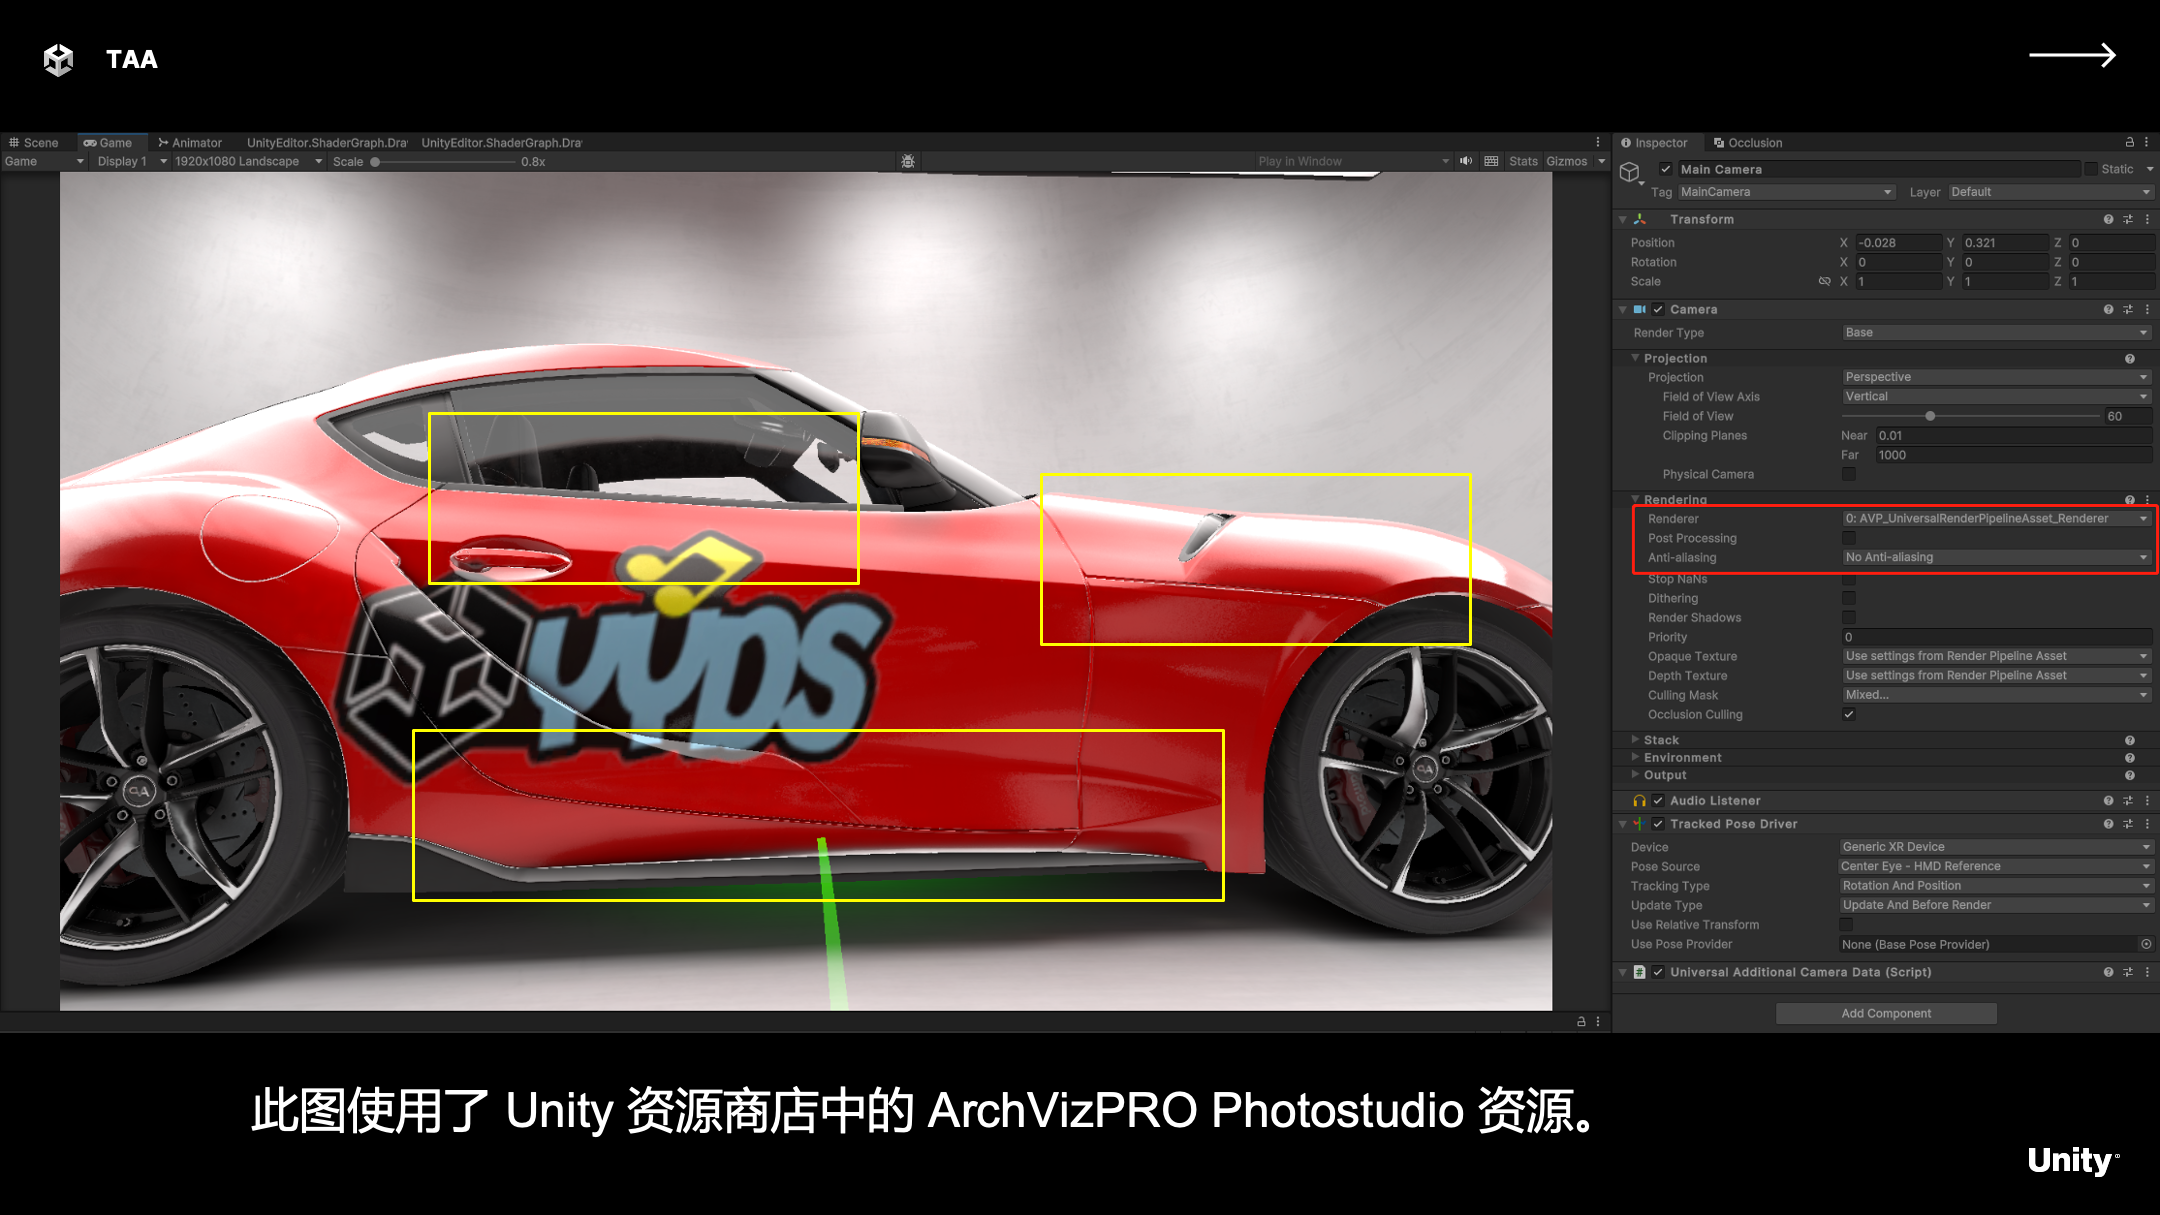
Task: Open Camera component preset settings icon
Action: tap(2128, 309)
